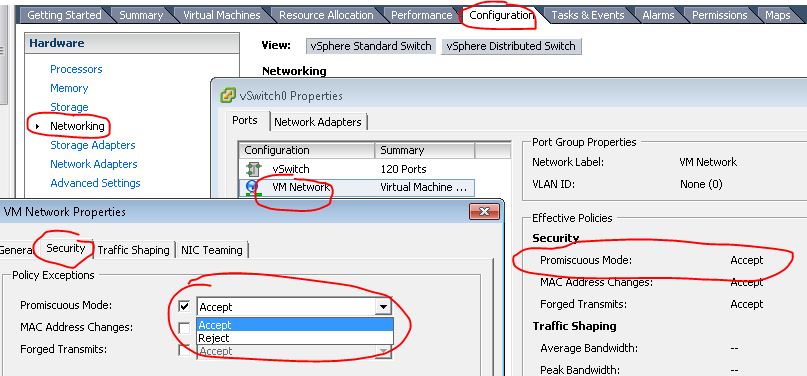Open the Forged Transmits dropdown arrow
The width and height of the screenshot is (807, 376).
(x=383, y=351)
